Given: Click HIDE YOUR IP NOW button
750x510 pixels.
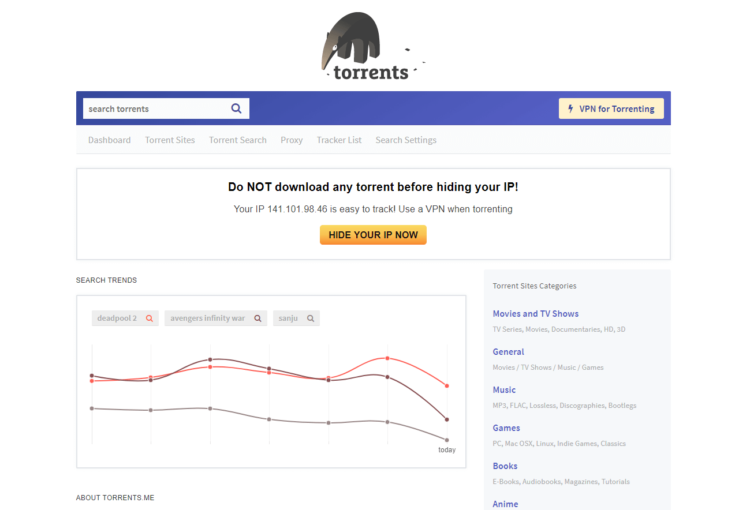Looking at the screenshot, I should click(373, 235).
